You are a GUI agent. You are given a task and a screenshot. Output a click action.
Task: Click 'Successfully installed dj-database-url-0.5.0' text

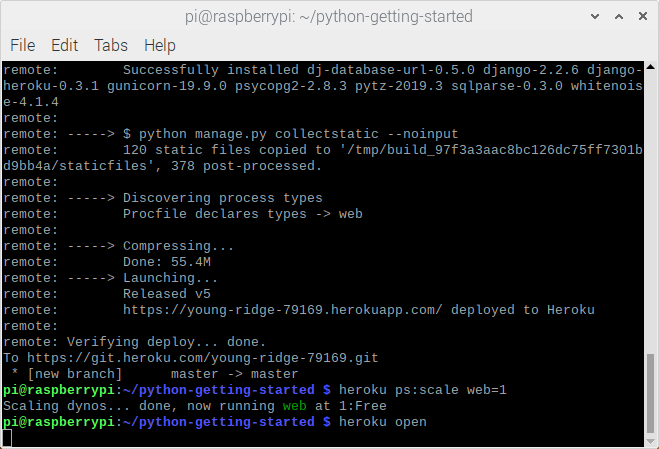click(298, 70)
